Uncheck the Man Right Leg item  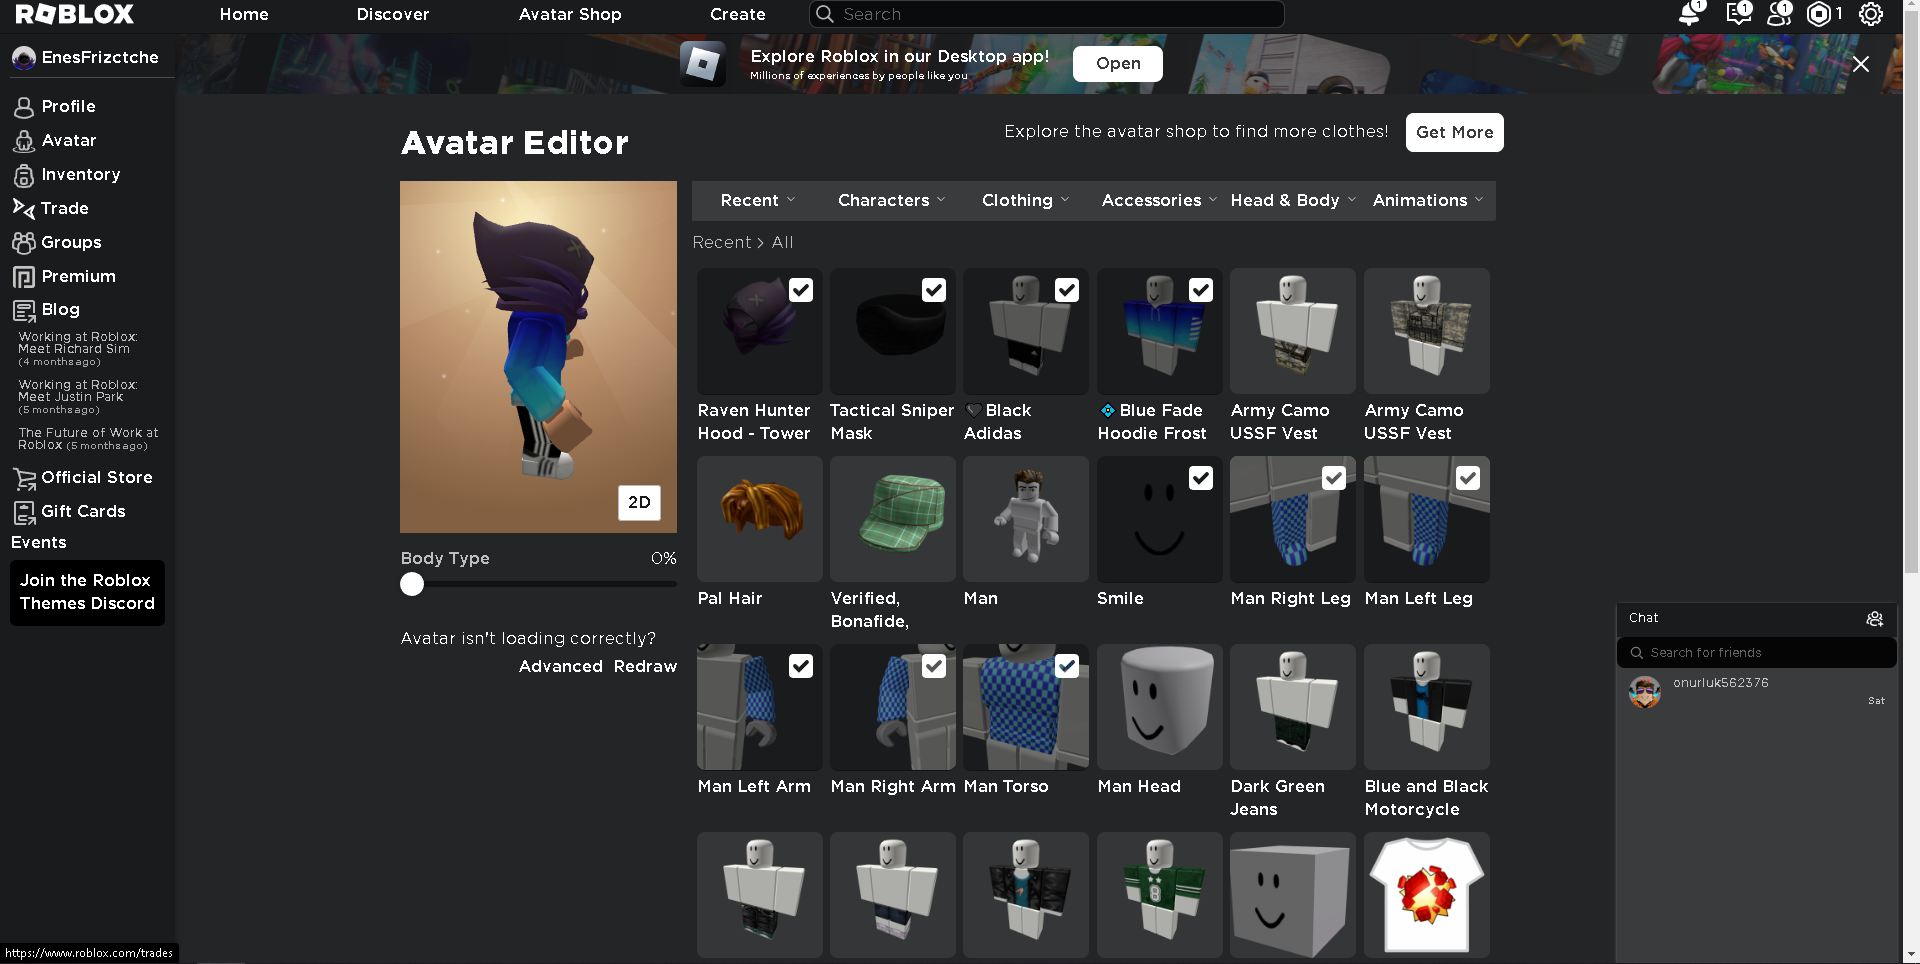(x=1334, y=478)
